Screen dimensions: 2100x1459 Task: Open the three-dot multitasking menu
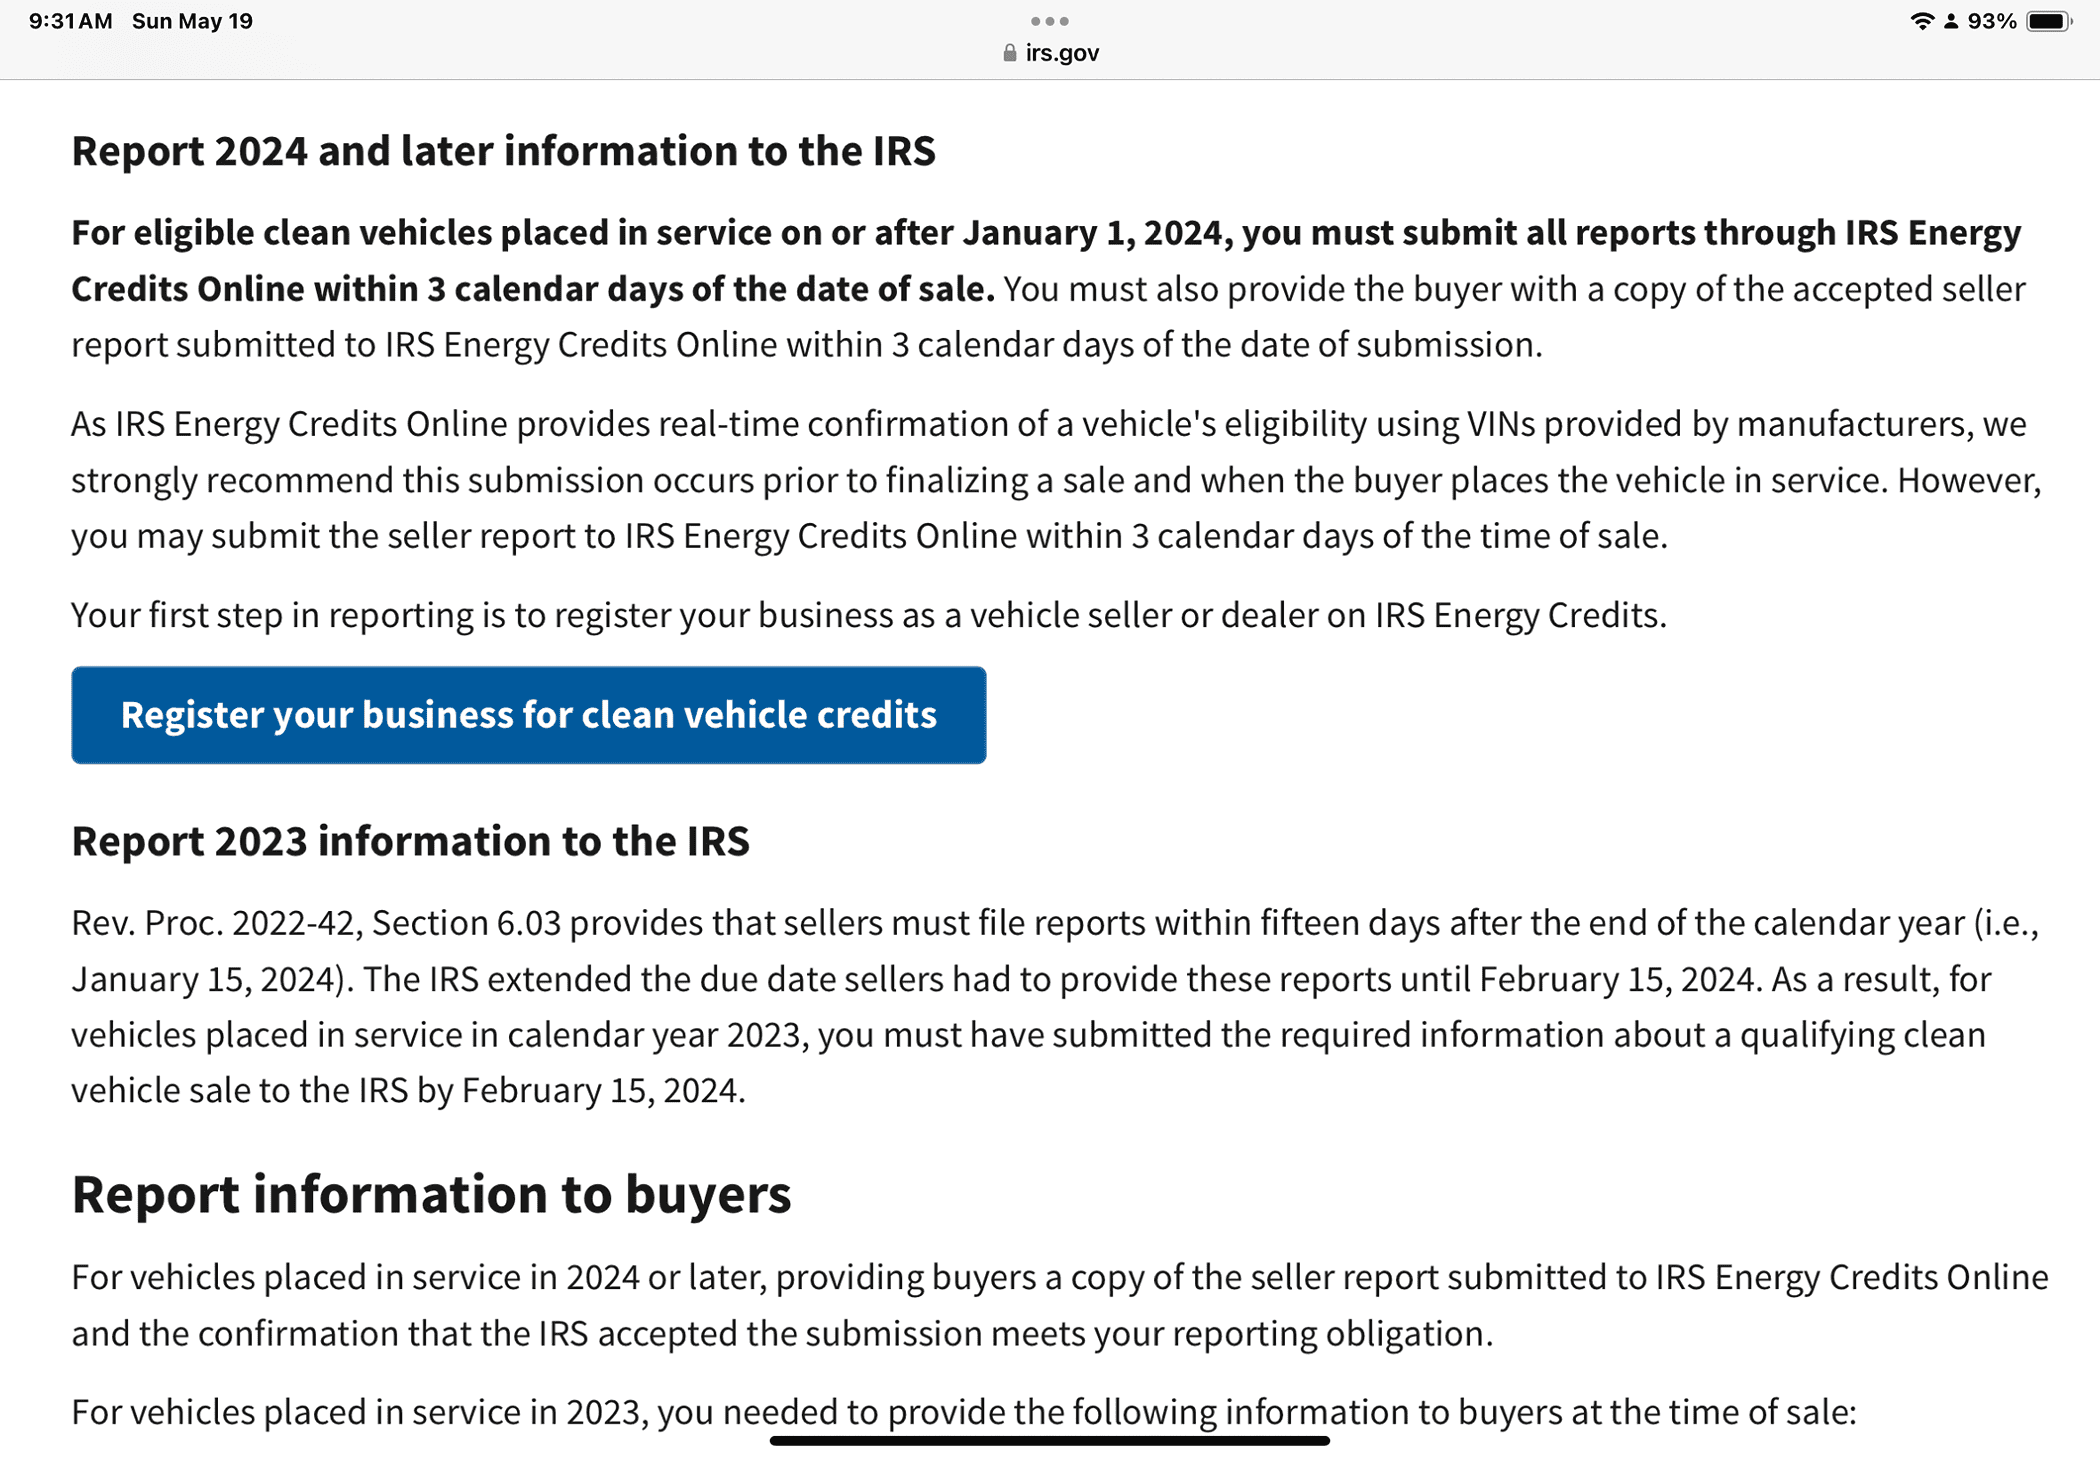point(1049,21)
